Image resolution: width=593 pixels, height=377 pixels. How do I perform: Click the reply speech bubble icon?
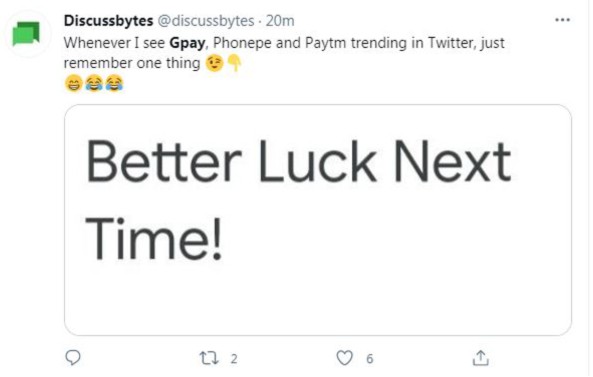click(73, 358)
